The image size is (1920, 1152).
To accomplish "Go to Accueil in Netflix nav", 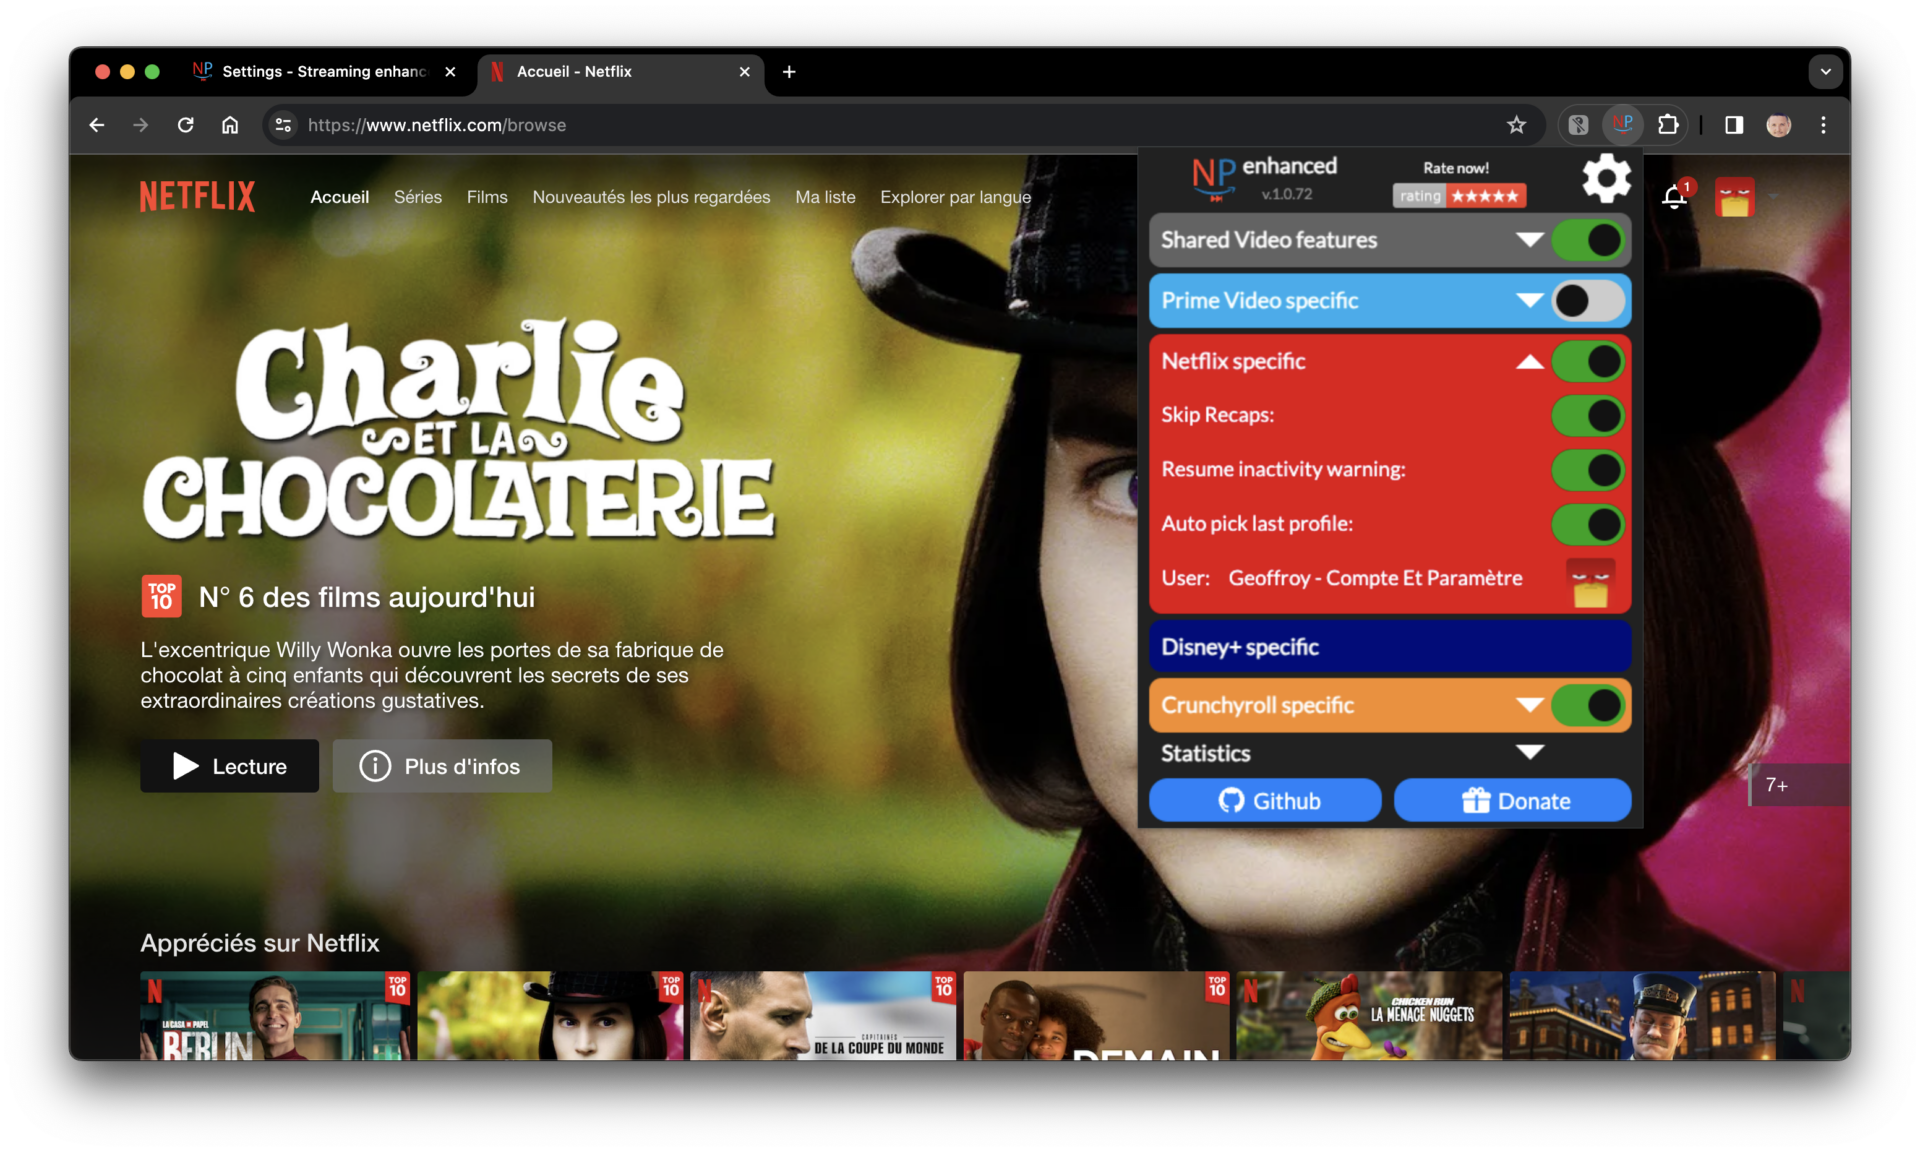I will pyautogui.click(x=339, y=197).
